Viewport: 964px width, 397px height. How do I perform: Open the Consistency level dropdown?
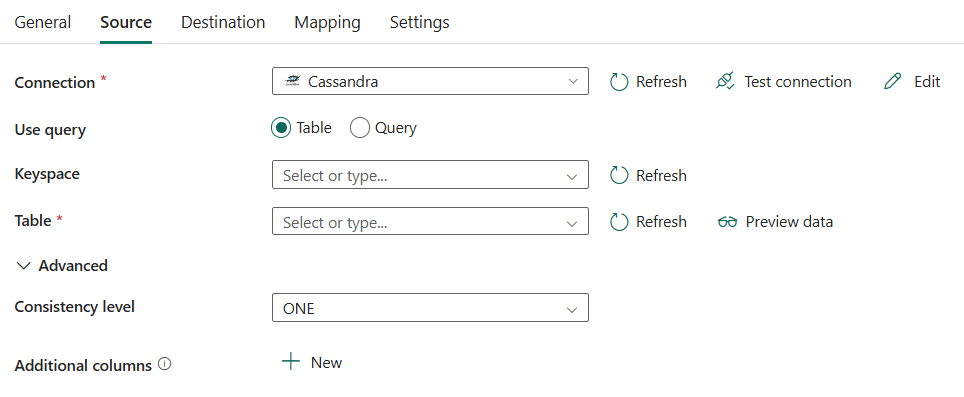430,307
